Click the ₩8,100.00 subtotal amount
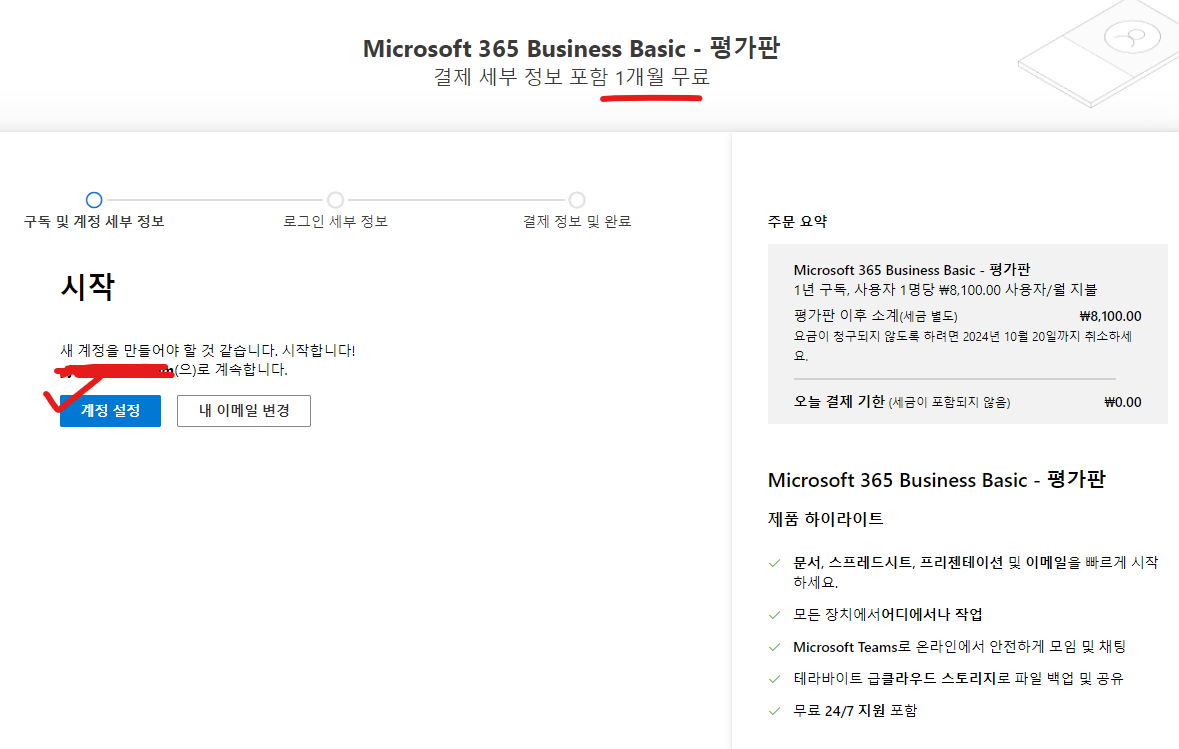 (x=1111, y=316)
